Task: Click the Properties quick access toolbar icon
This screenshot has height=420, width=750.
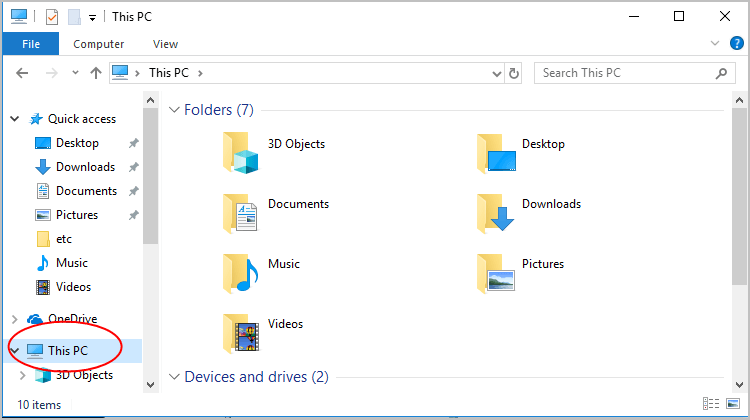Action: click(52, 17)
